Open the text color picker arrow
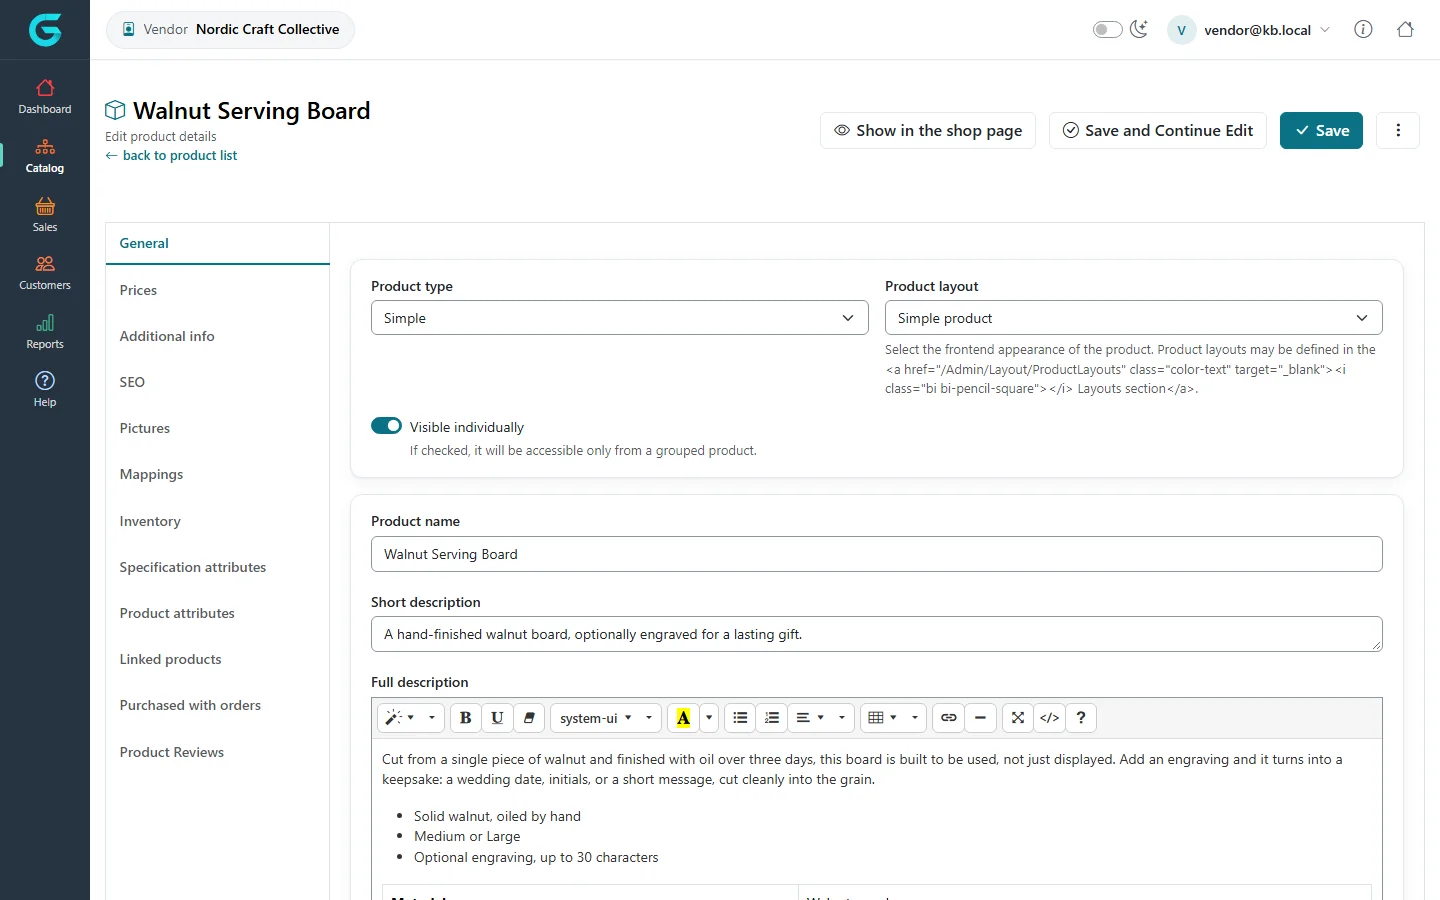The width and height of the screenshot is (1440, 900). point(709,718)
